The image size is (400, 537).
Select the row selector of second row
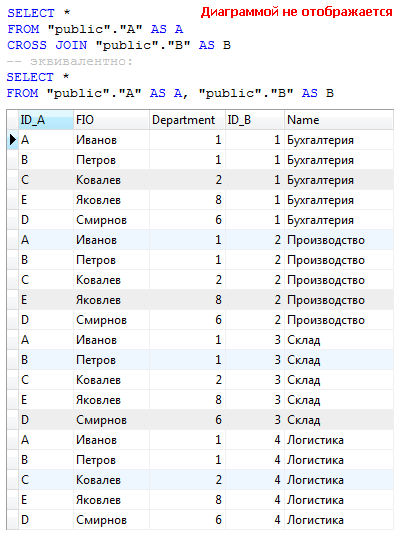(x=13, y=160)
